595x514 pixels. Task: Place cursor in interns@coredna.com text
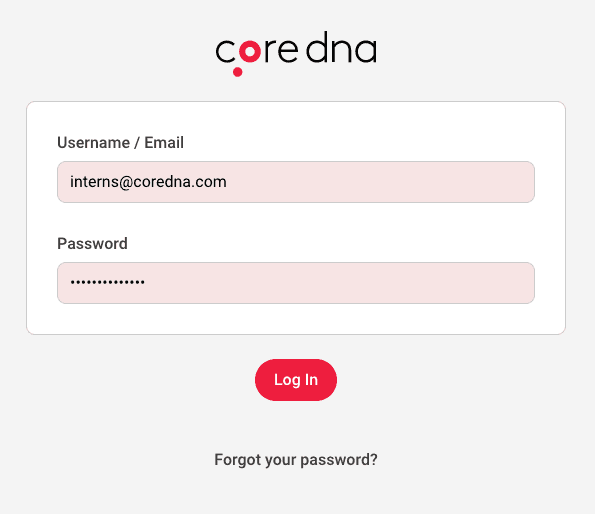[x=148, y=182]
